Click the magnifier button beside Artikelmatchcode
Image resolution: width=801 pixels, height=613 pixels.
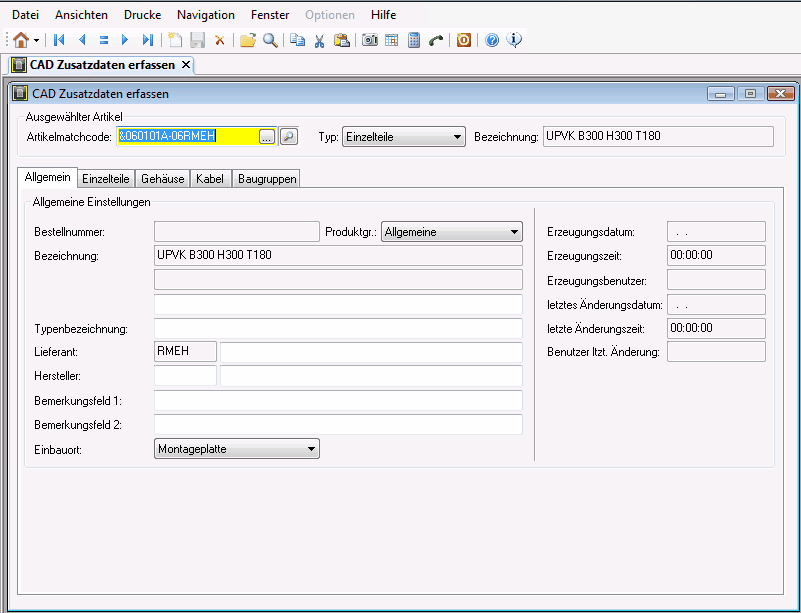289,136
